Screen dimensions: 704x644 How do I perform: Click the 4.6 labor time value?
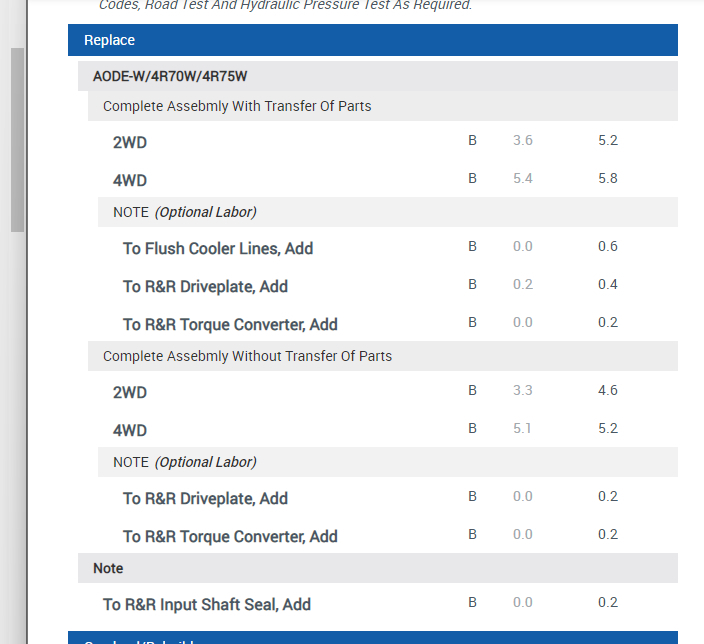click(608, 391)
